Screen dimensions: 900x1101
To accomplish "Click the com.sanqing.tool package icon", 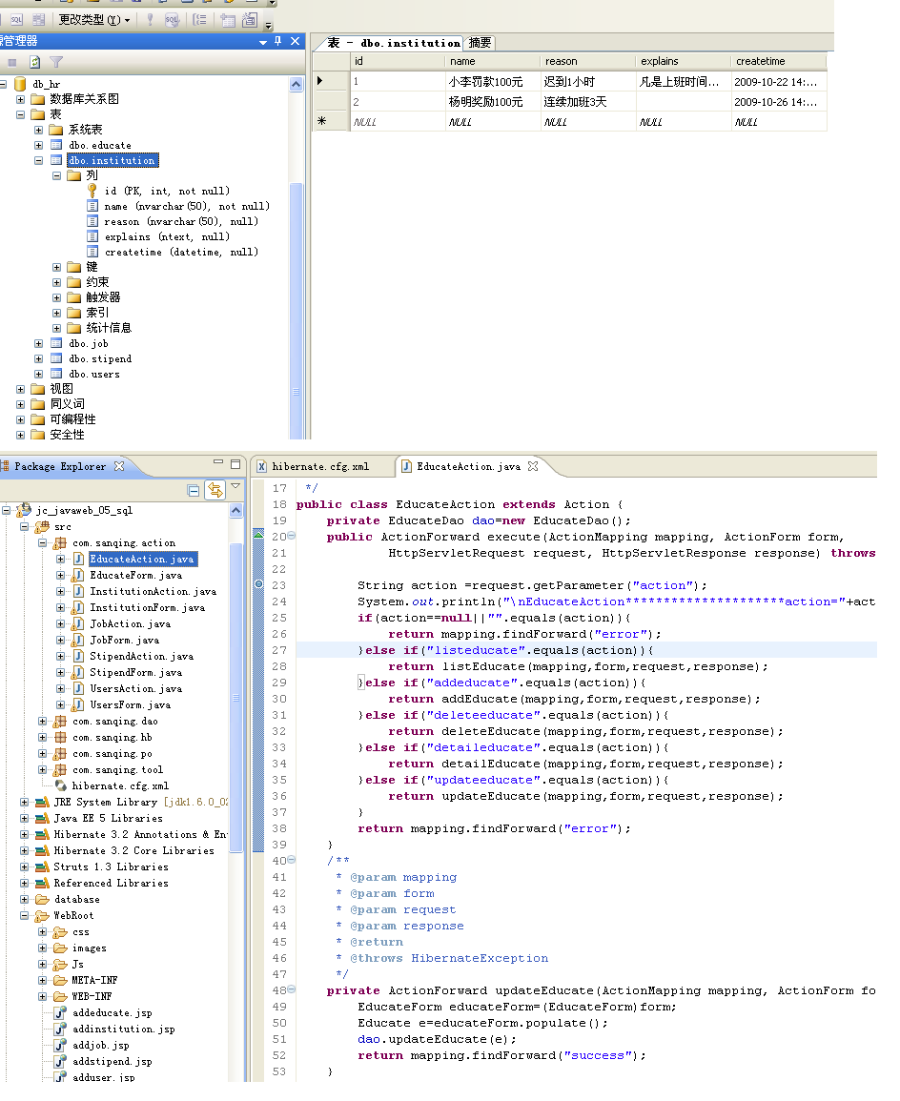I will pyautogui.click(x=61, y=770).
